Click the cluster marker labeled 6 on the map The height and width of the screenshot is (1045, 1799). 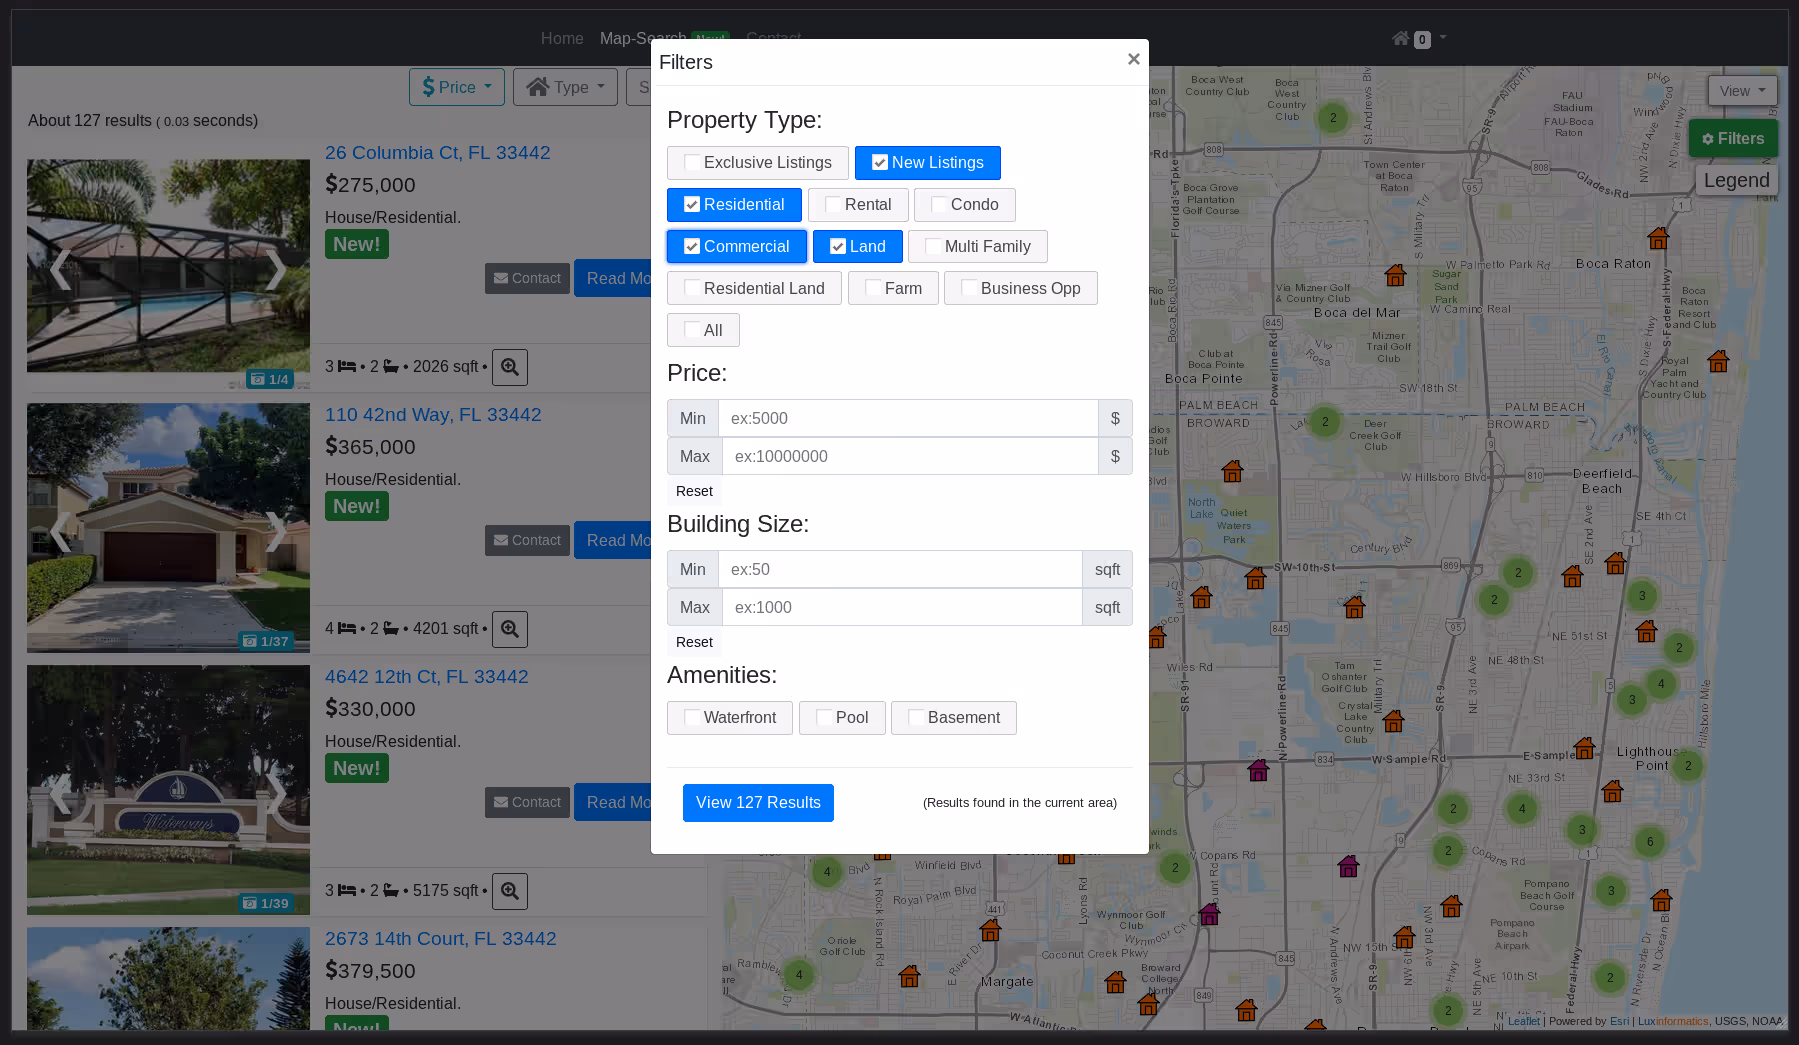[x=1650, y=842]
